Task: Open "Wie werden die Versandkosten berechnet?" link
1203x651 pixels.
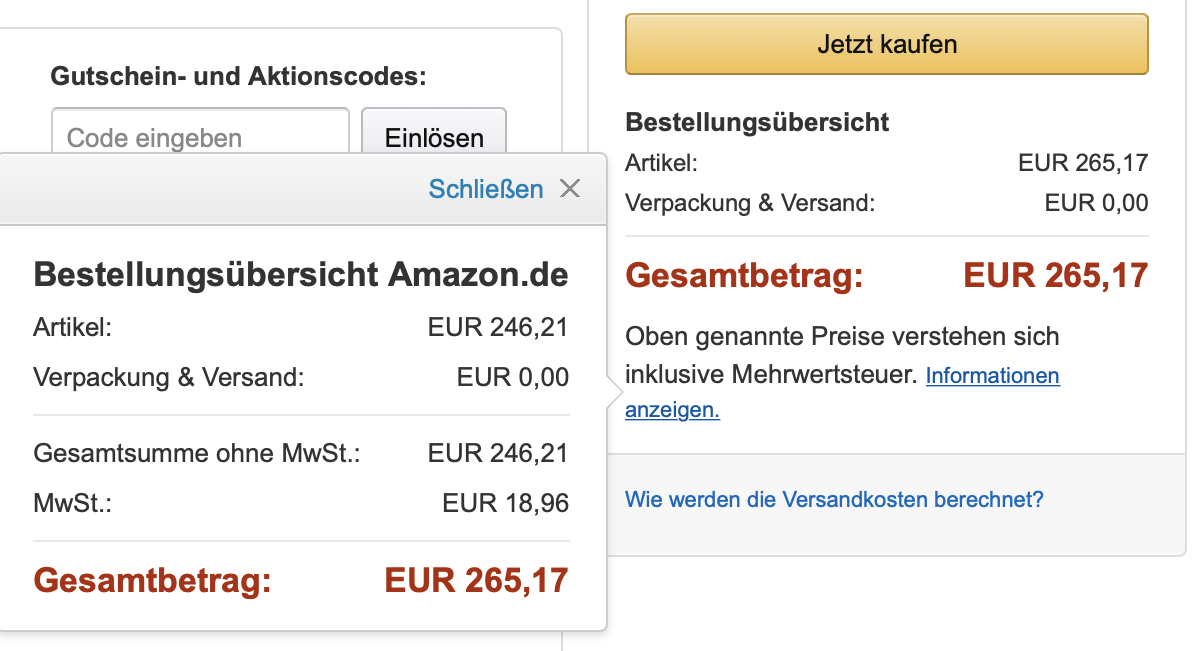Action: [834, 499]
